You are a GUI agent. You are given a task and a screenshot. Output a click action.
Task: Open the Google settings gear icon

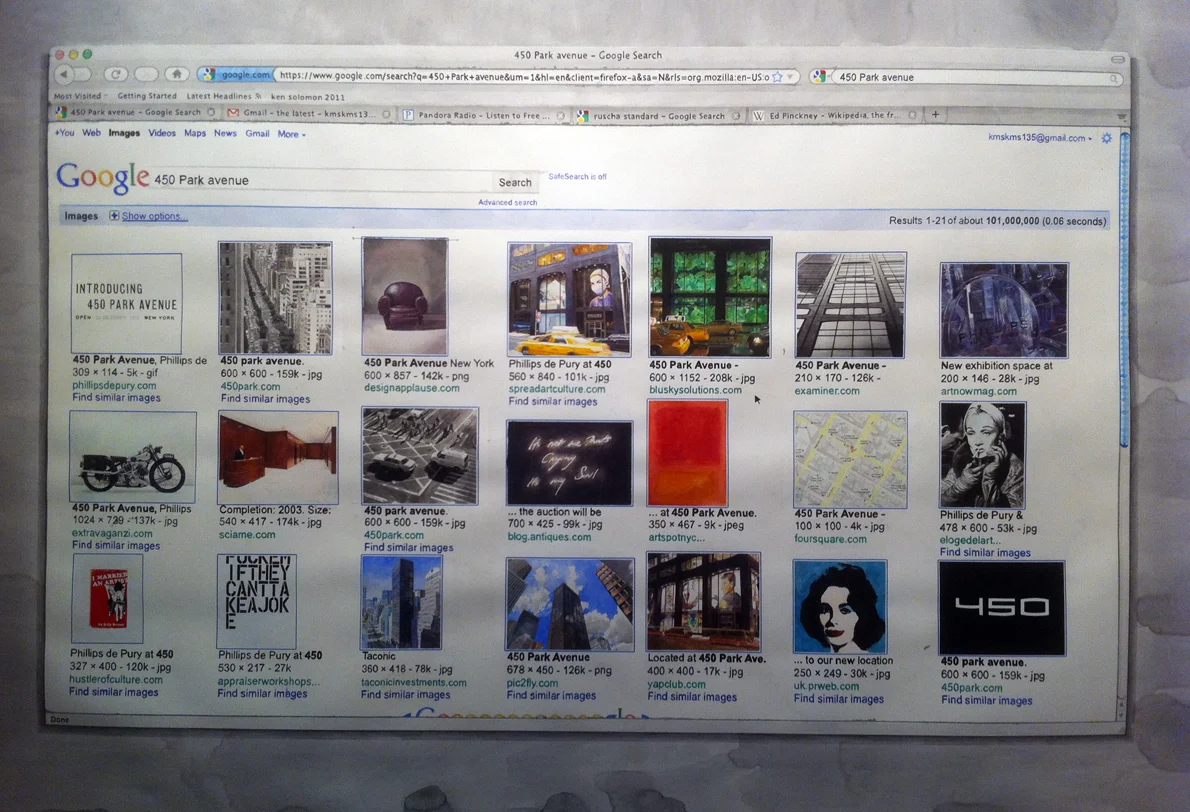click(1107, 138)
